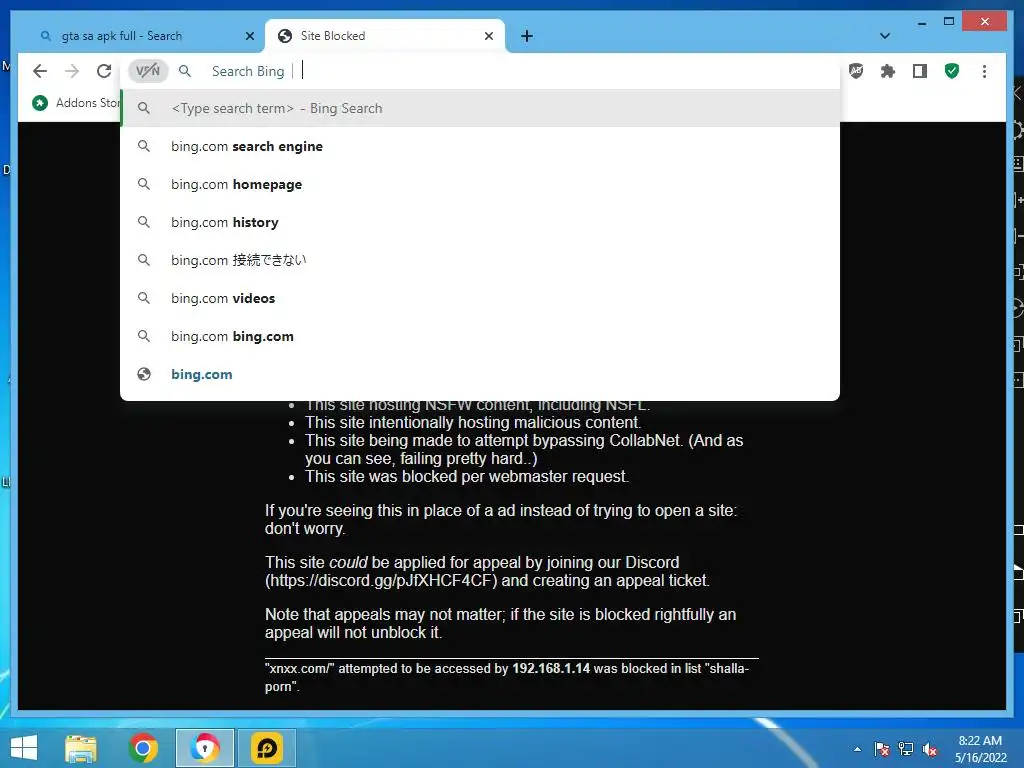Select the active browser taskbar icon
The image size is (1024, 768).
point(205,748)
